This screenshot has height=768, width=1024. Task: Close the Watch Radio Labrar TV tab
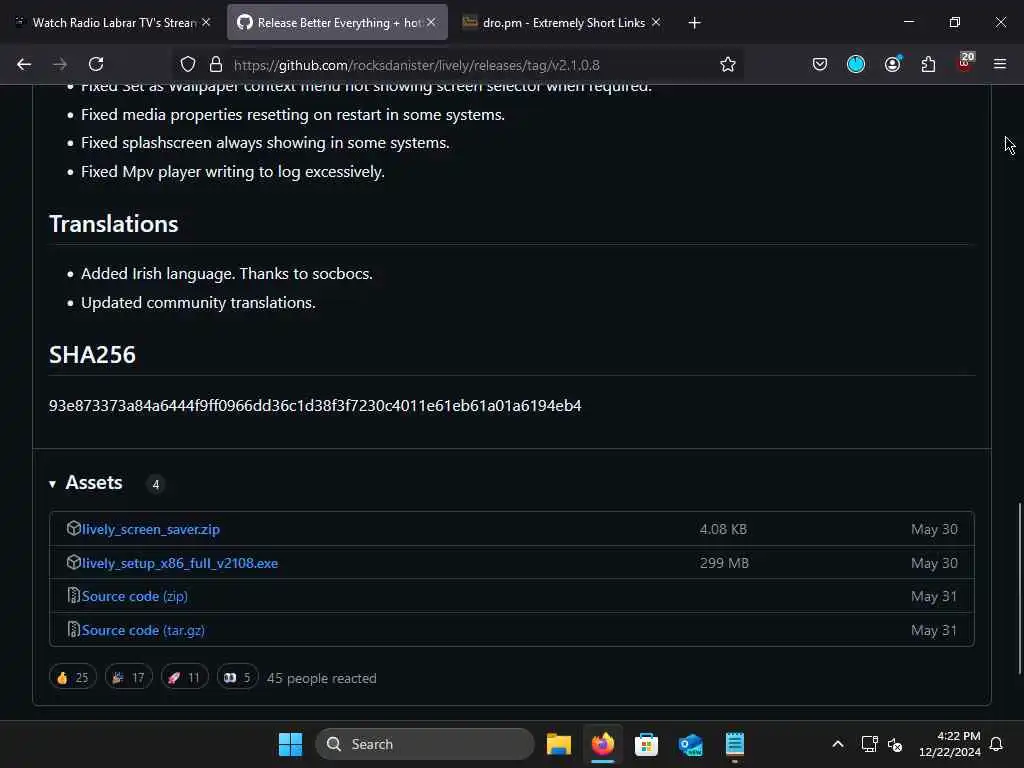click(x=206, y=22)
